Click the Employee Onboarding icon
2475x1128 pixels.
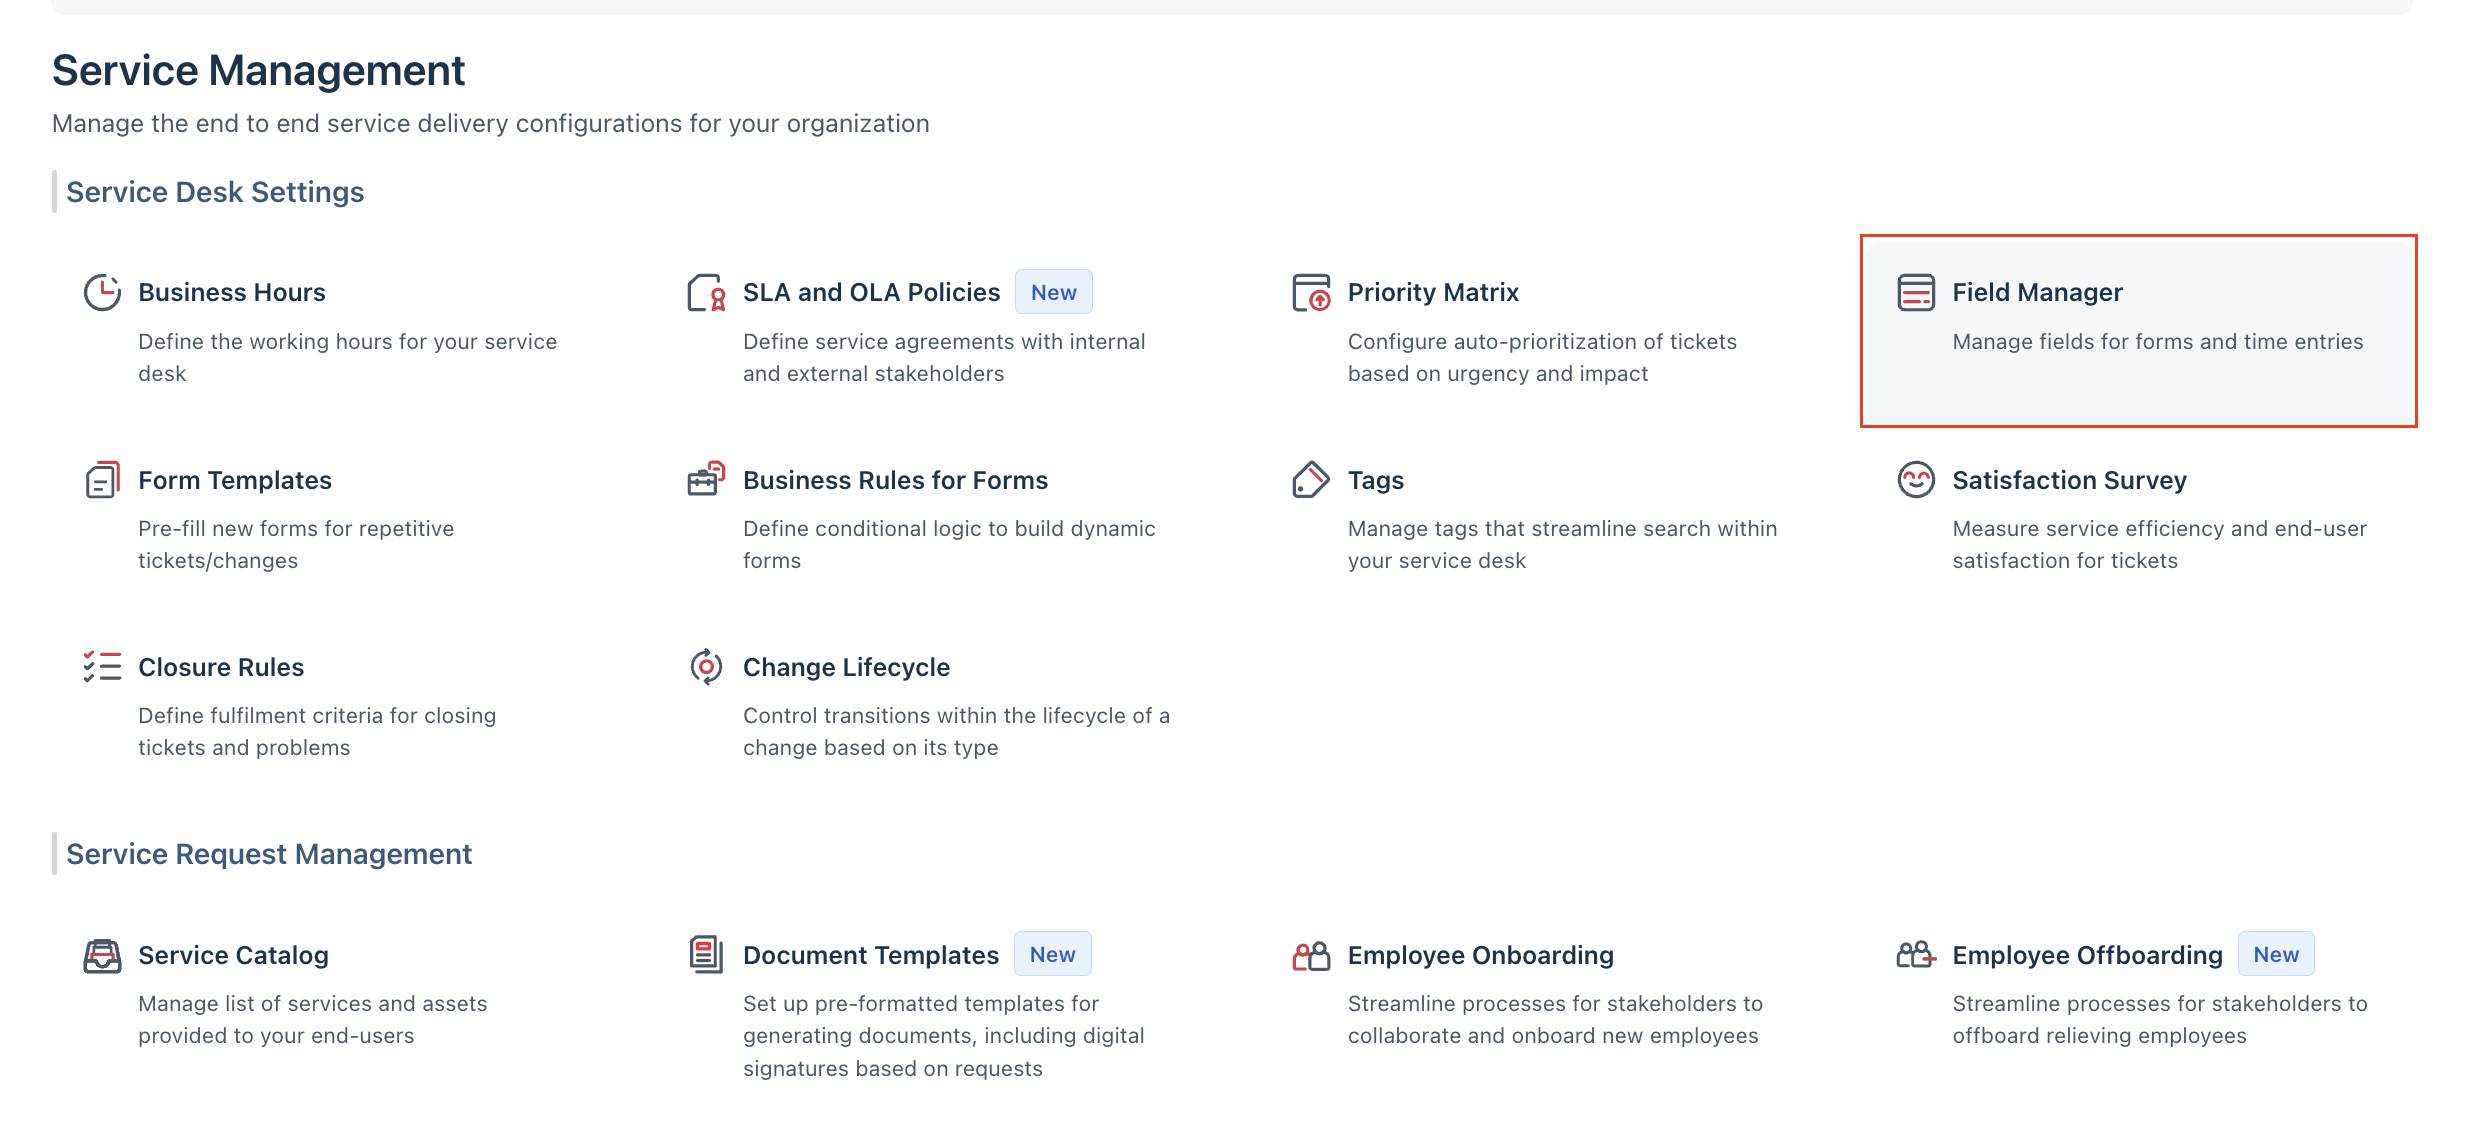point(1311,956)
